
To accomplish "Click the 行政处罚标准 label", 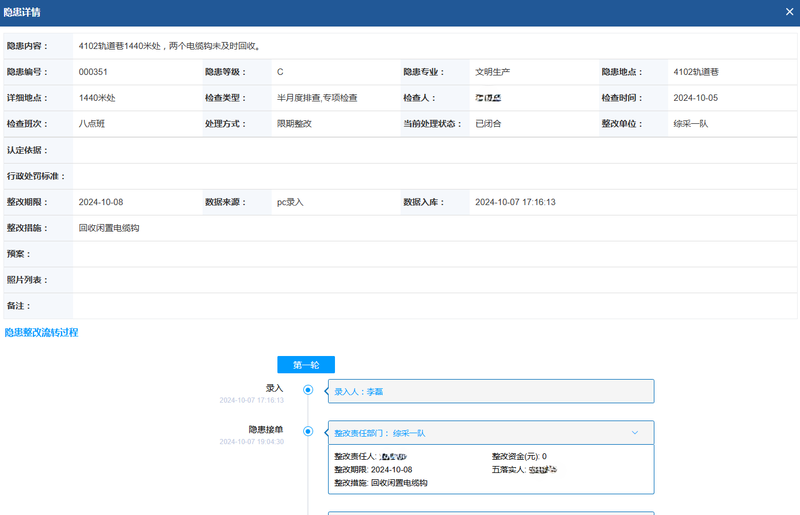I will (36, 176).
